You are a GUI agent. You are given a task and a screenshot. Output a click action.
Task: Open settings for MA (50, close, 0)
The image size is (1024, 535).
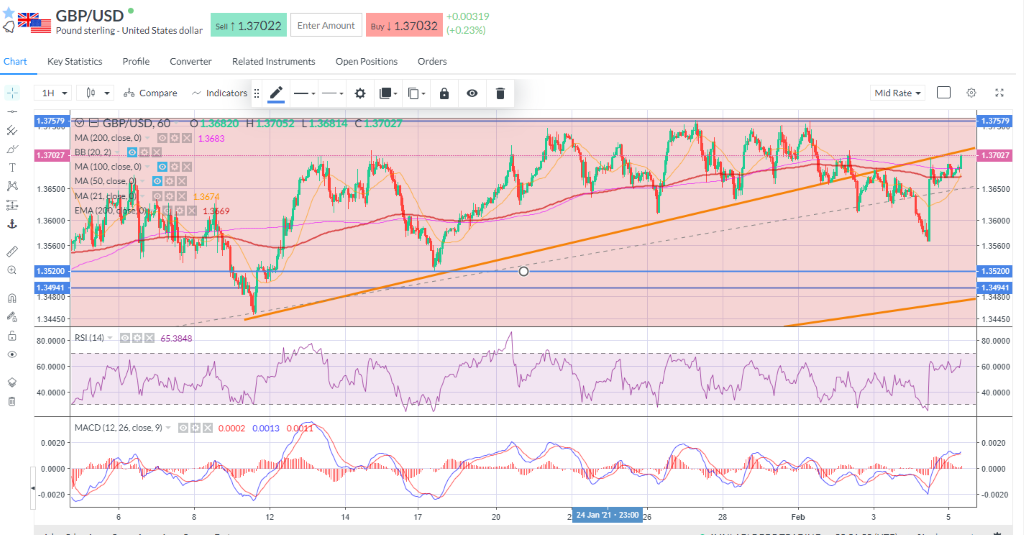pyautogui.click(x=169, y=181)
